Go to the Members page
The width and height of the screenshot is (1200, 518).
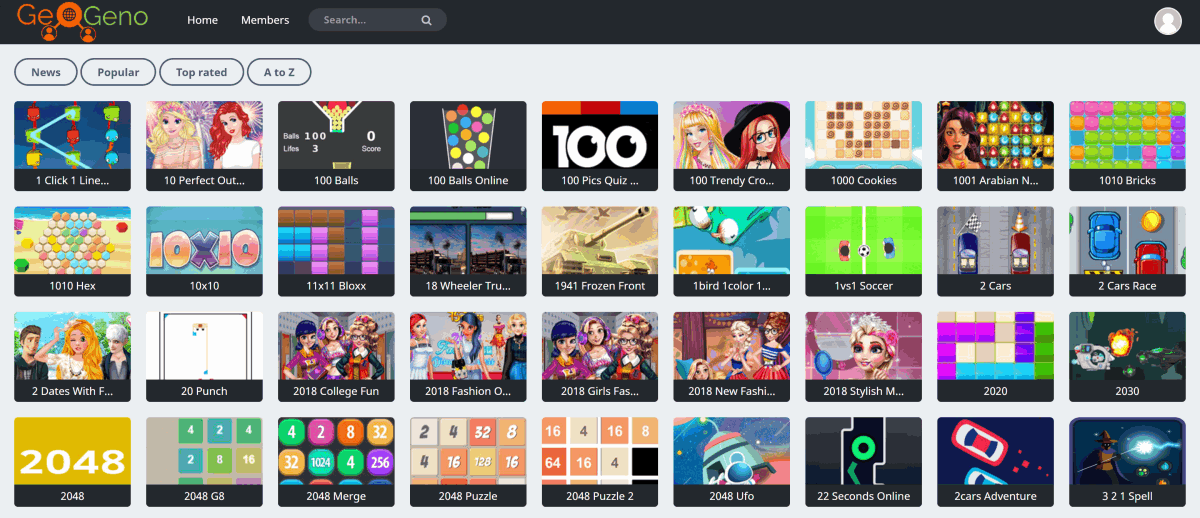click(x=265, y=20)
